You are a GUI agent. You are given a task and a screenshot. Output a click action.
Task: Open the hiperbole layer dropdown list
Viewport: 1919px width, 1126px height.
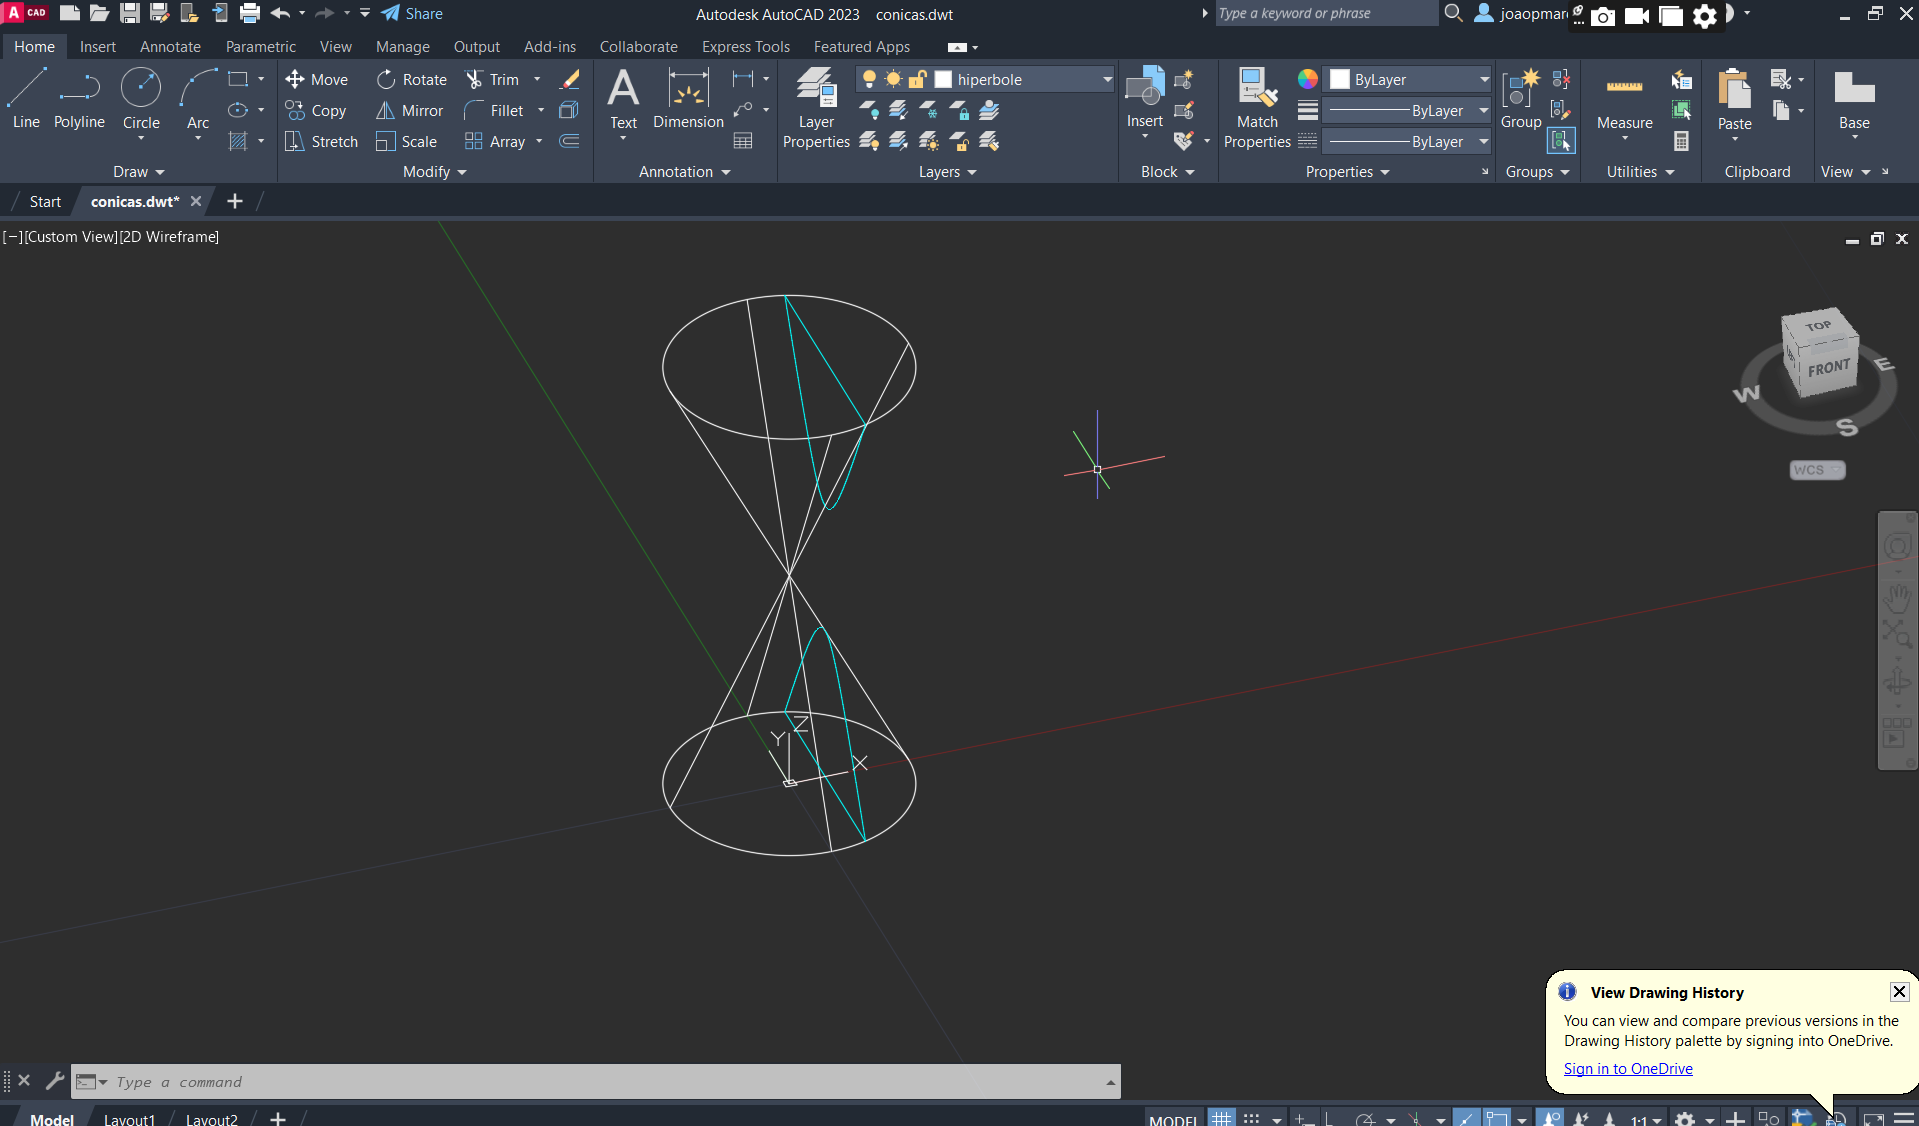point(1107,80)
